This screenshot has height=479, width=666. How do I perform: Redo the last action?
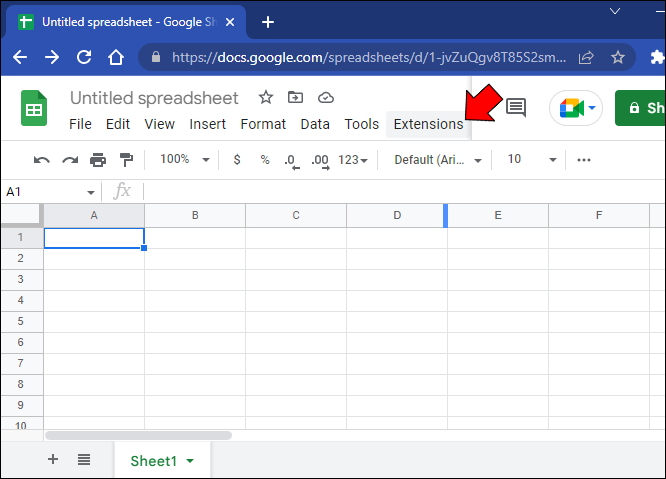point(70,160)
